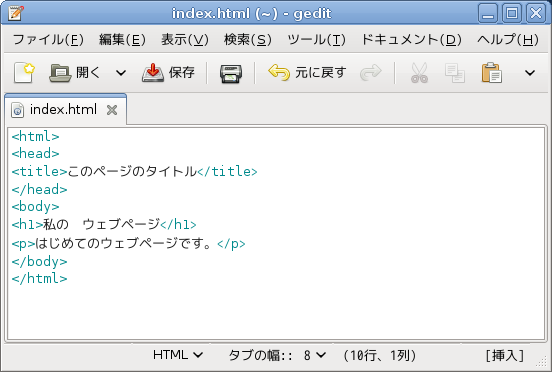Click the はじめてのウェブページです。 paragraph text
The image size is (552, 372).
click(124, 244)
